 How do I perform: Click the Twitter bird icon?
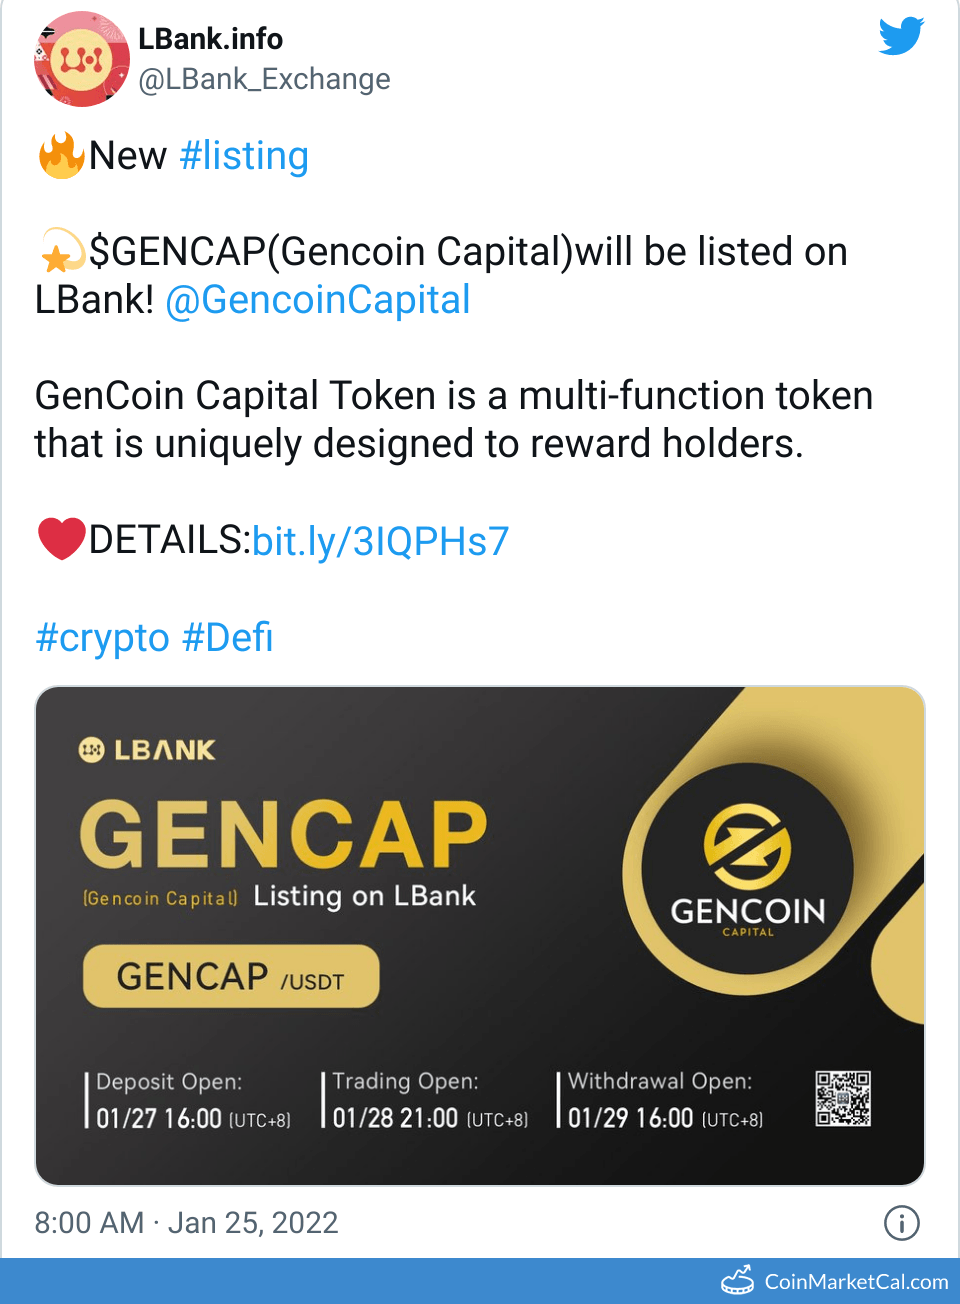point(901,37)
